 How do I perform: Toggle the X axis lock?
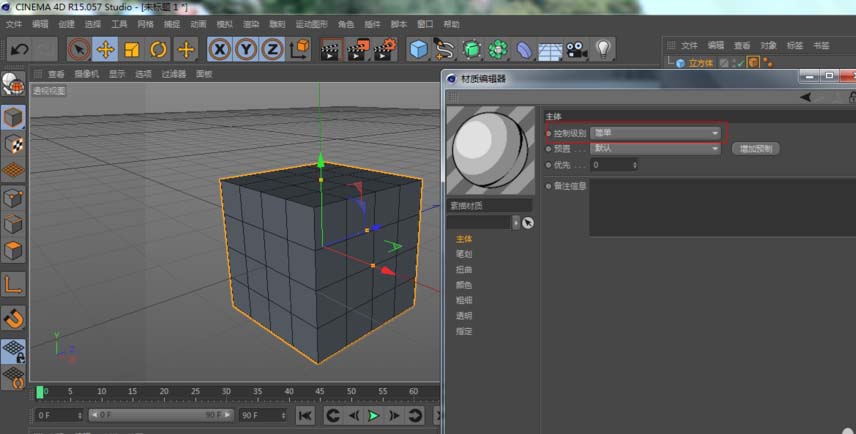(x=220, y=49)
